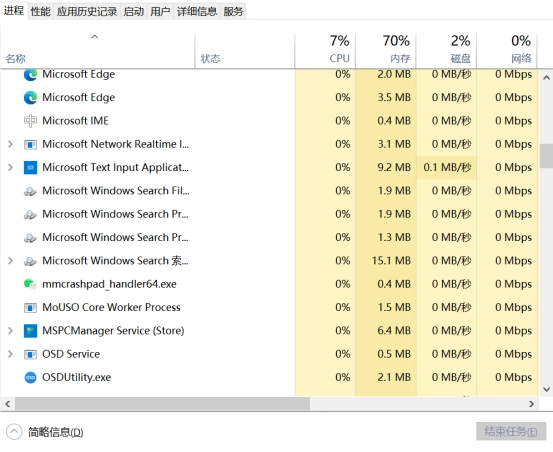This screenshot has width=553, height=452.
Task: Click the horizontal scrollbar thumb
Action: click(x=162, y=404)
